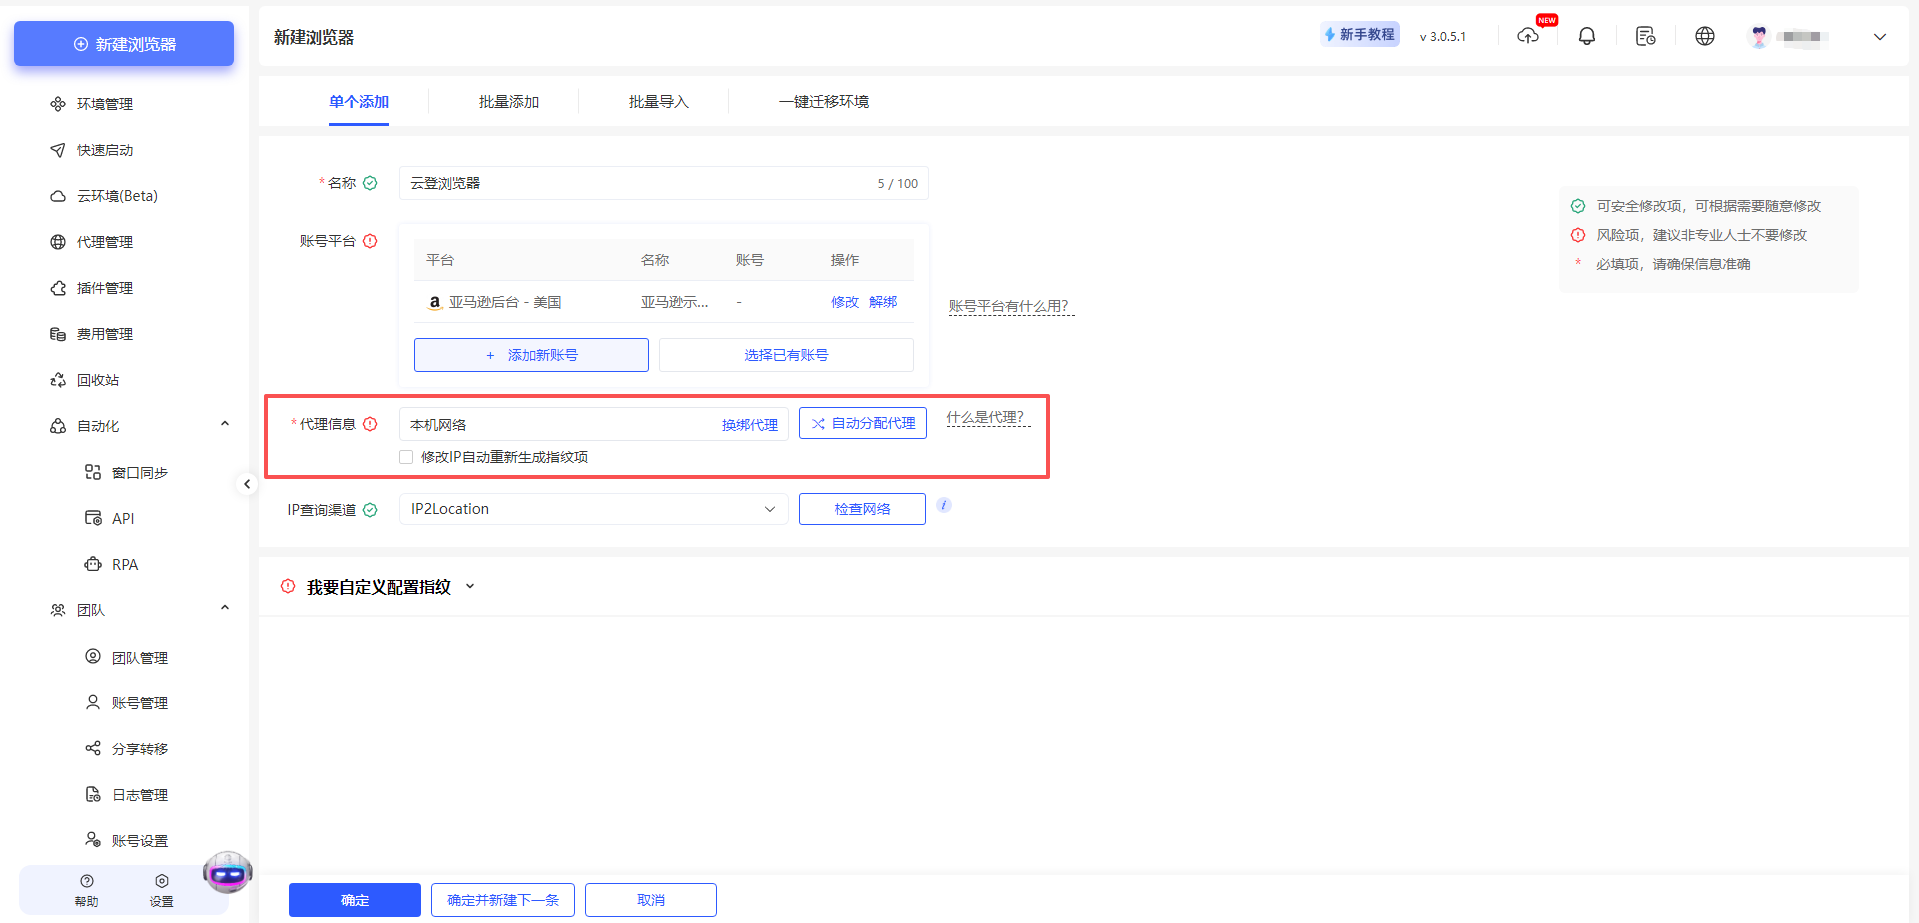The image size is (1919, 923).
Task: Open the cloud upload icon with NEW badge
Action: point(1528,35)
